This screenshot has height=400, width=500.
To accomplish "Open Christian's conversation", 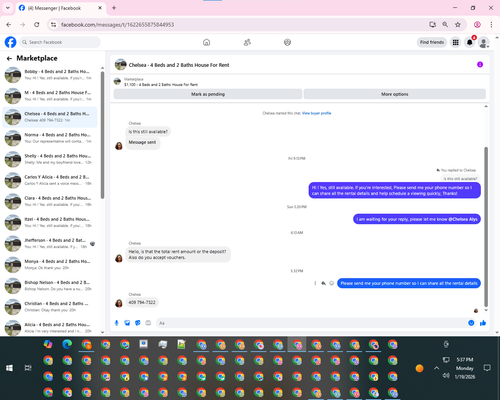I will 50,307.
